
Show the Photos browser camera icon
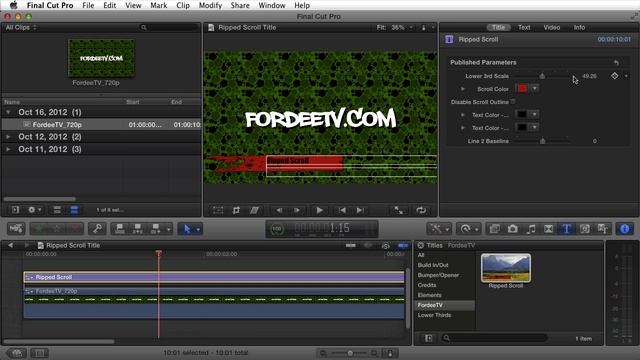513,229
